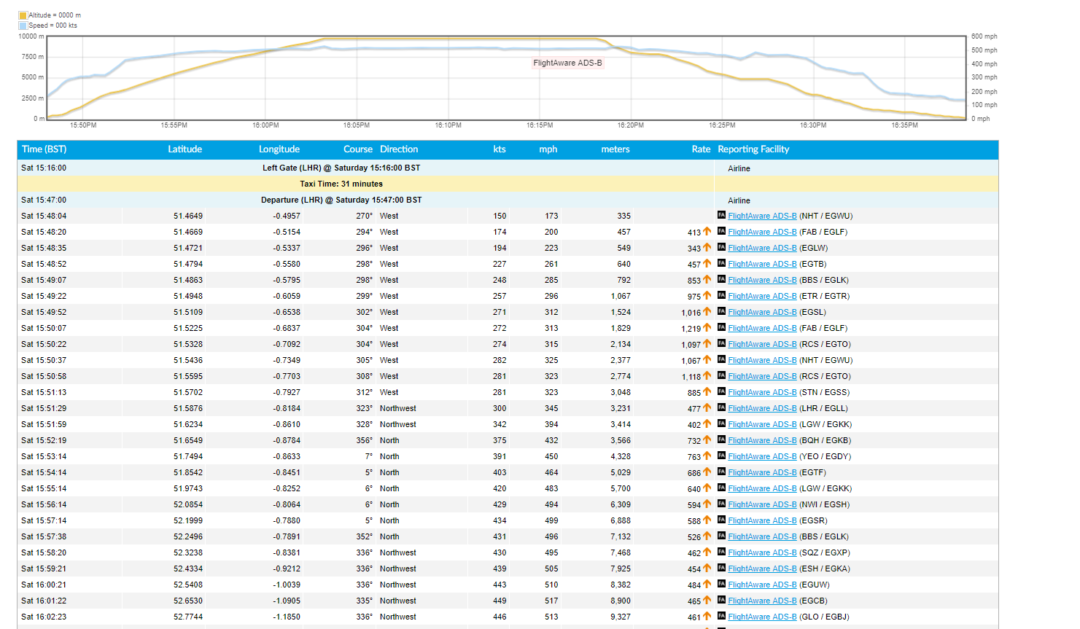Click the FlightAware ADS-B label on the chart
This screenshot has height=629, width=1080.
[568, 62]
